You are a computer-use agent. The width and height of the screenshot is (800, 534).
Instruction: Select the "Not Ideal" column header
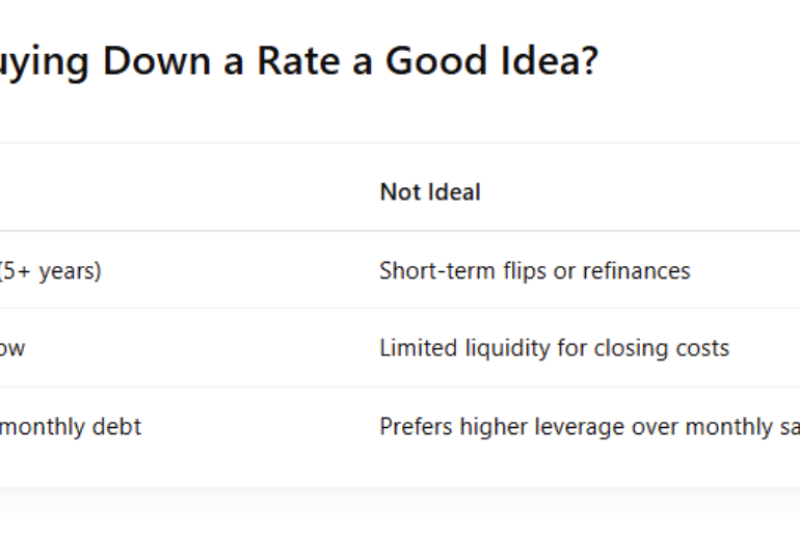pos(430,192)
